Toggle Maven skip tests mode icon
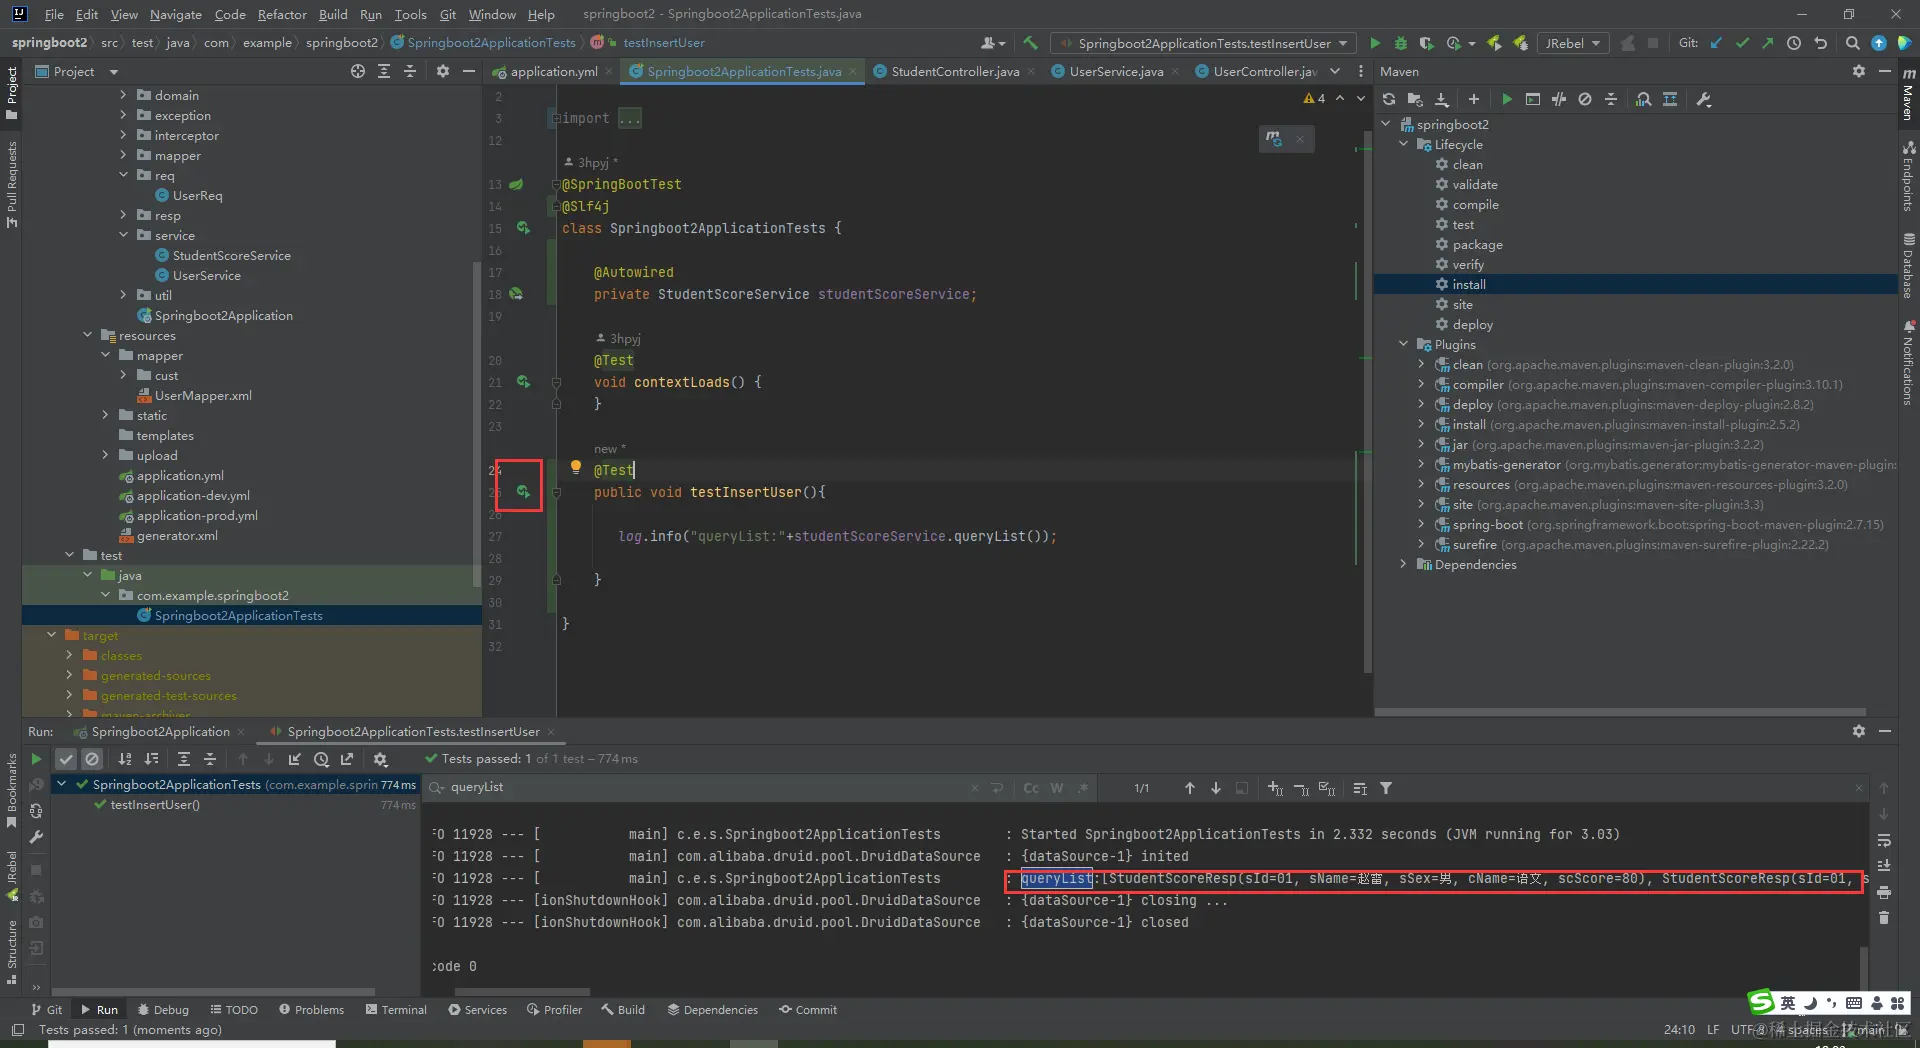 [x=1585, y=99]
